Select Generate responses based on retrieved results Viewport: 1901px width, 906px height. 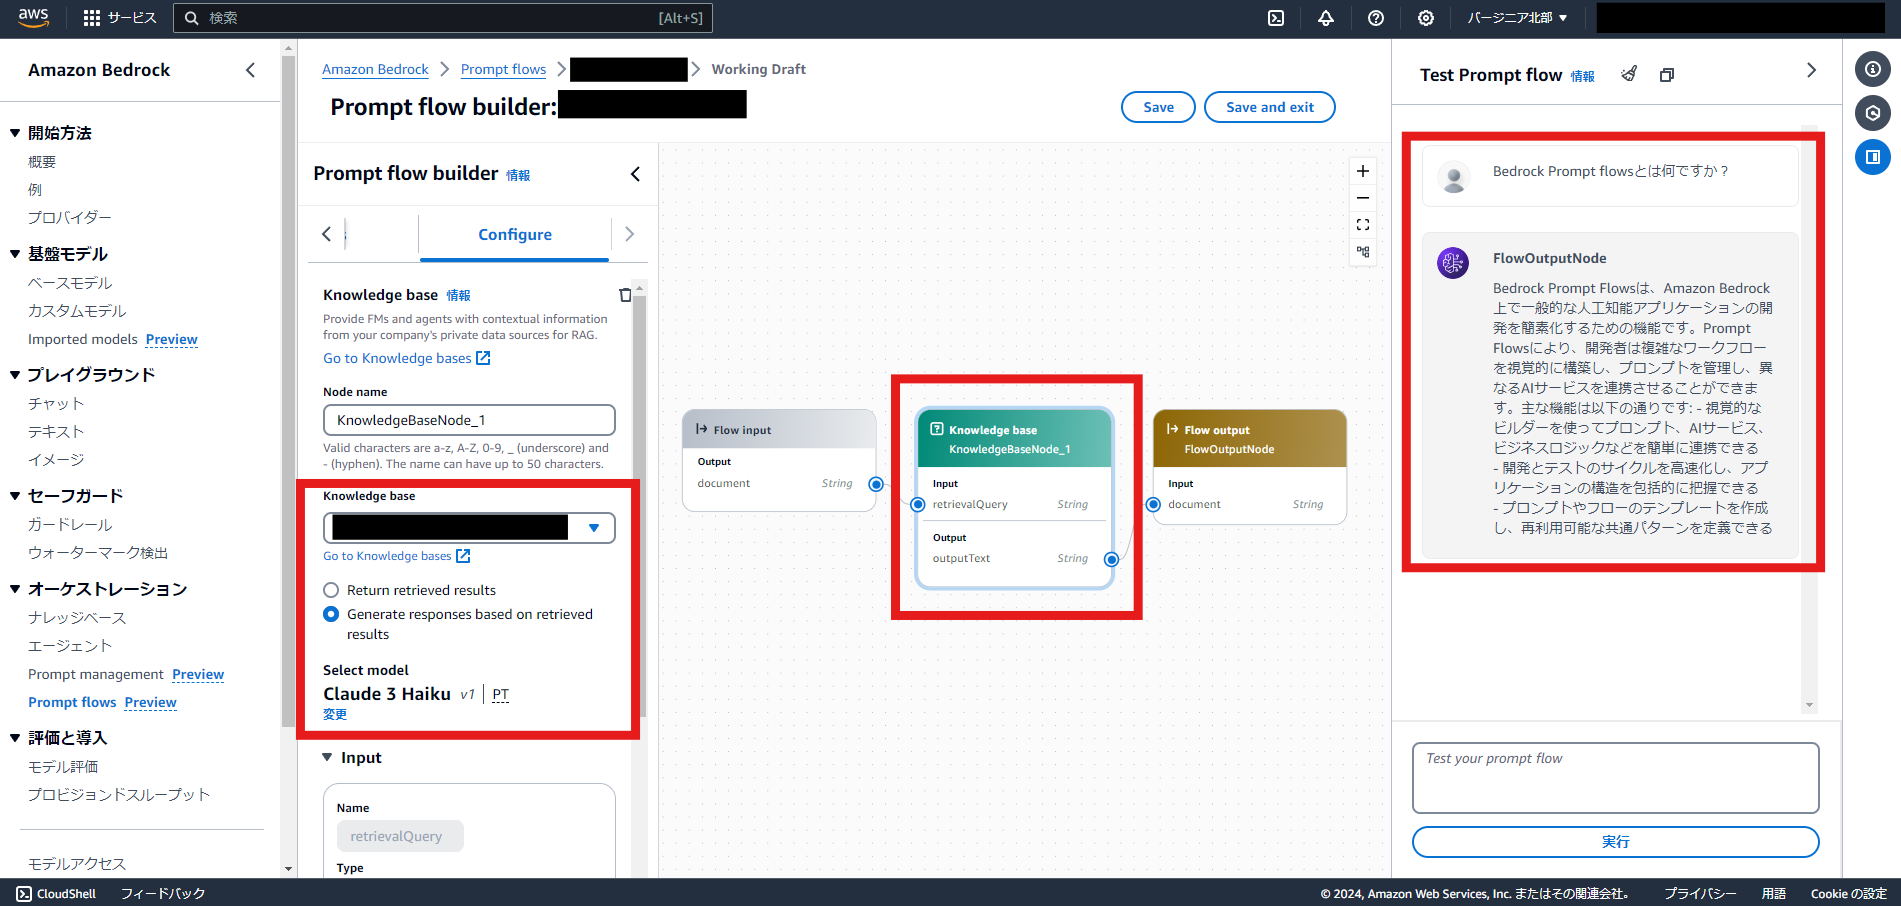tap(331, 614)
